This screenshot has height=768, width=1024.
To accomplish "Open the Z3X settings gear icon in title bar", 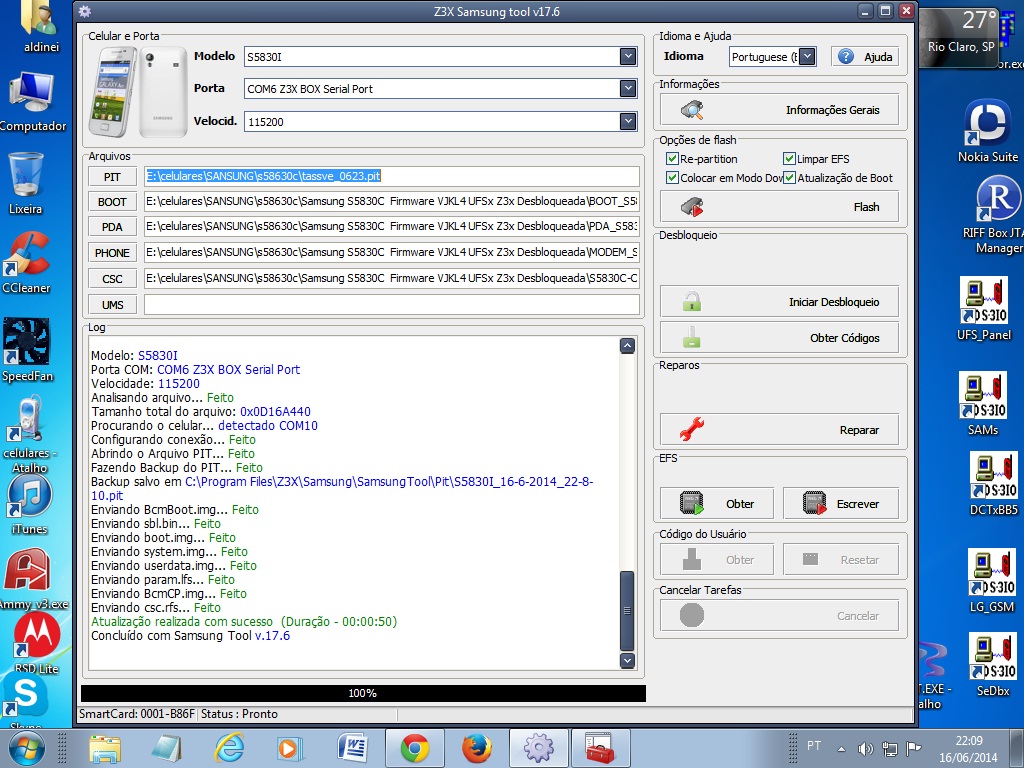I will (x=84, y=11).
